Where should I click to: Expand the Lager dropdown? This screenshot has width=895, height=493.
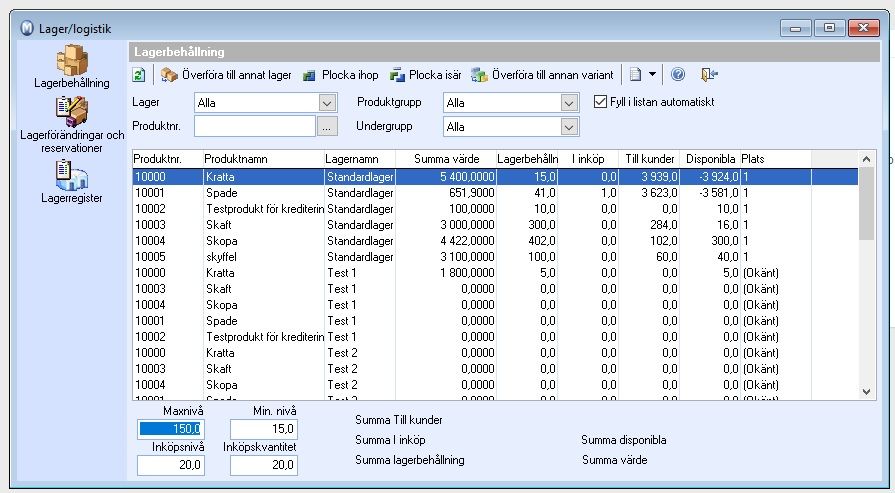pyautogui.click(x=327, y=103)
